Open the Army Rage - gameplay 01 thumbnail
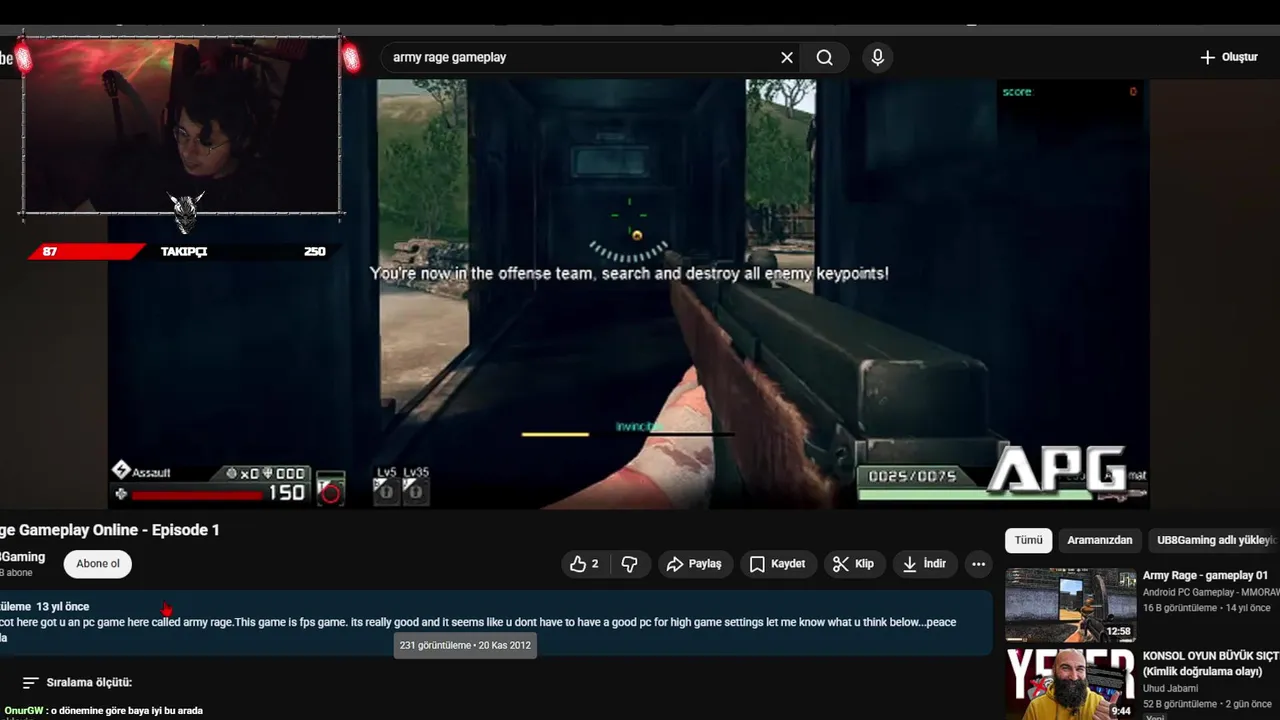Viewport: 1280px width, 720px height. click(1070, 604)
